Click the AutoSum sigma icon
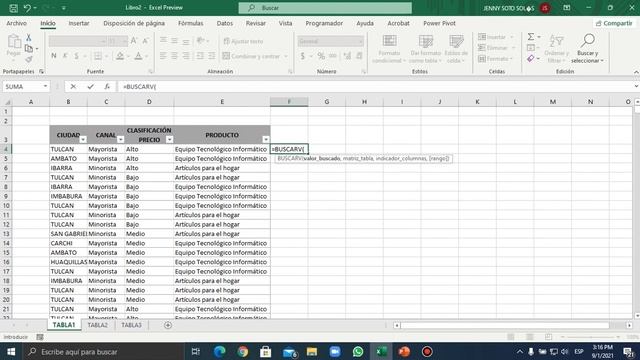The height and width of the screenshot is (360, 640). 531,37
